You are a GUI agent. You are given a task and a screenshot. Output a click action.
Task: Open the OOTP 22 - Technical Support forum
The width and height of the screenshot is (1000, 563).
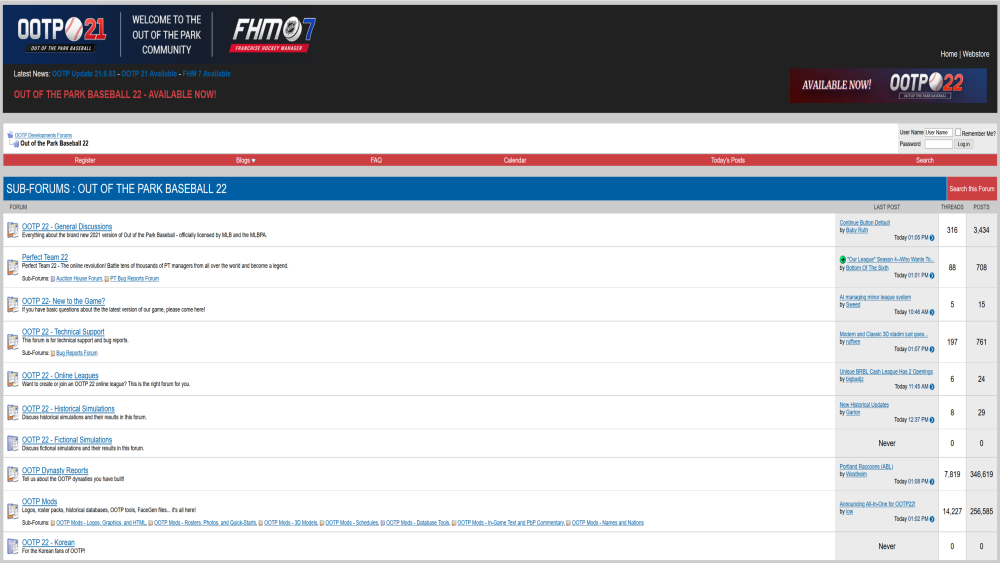(x=63, y=332)
